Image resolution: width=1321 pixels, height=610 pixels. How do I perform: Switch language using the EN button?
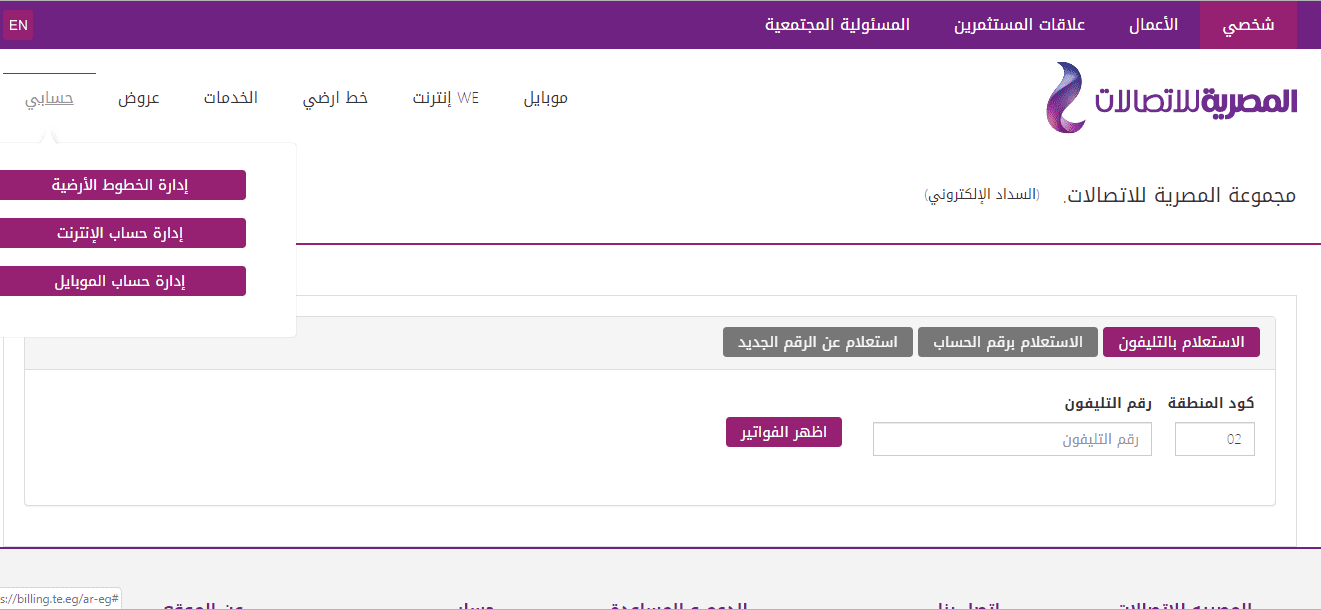click(x=18, y=25)
